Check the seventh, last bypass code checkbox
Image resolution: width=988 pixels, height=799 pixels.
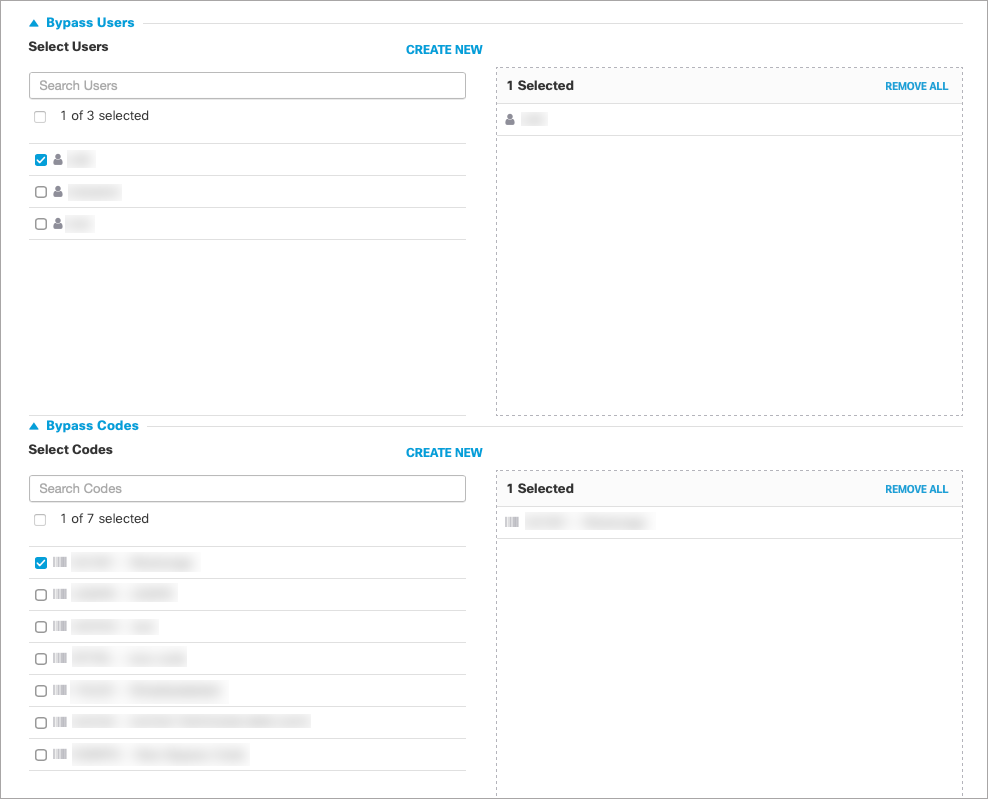(41, 755)
